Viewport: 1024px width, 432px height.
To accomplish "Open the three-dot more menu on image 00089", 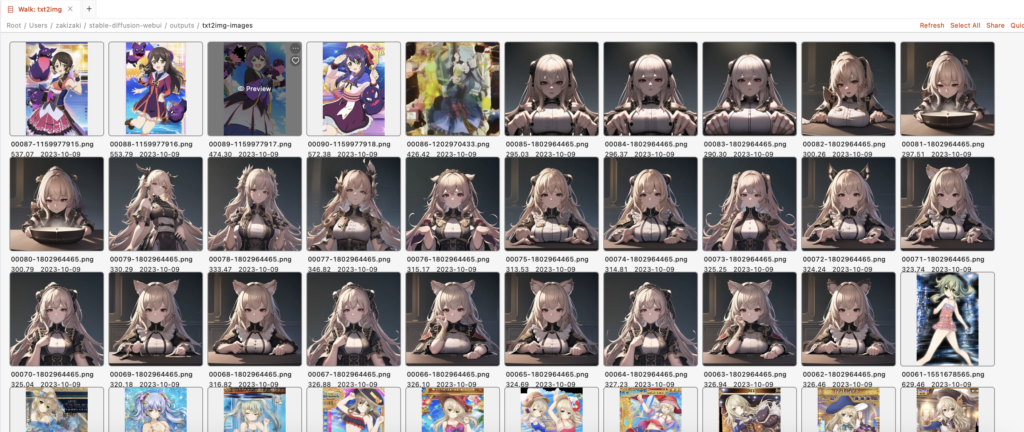I will (295, 48).
